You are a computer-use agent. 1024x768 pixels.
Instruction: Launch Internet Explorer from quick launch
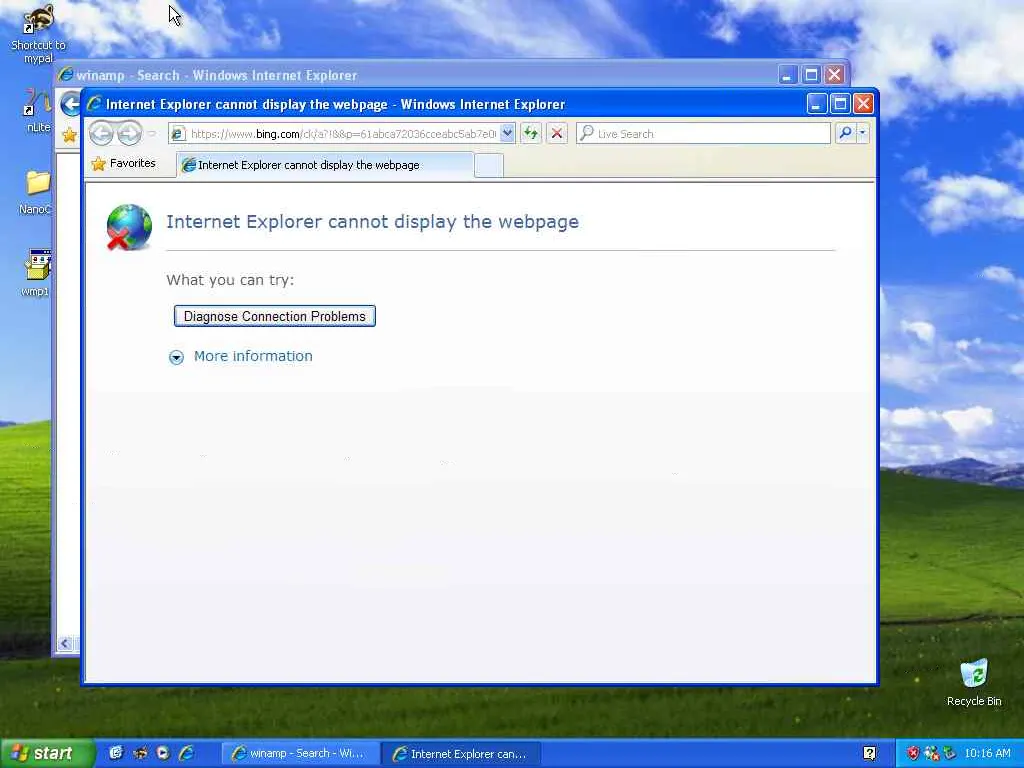[186, 753]
